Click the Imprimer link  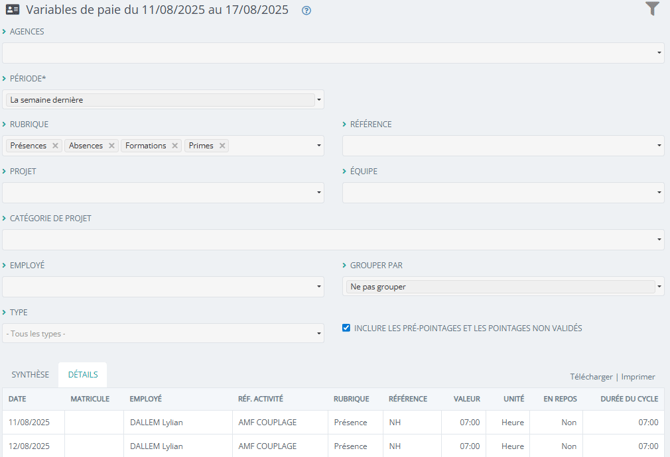[638, 377]
